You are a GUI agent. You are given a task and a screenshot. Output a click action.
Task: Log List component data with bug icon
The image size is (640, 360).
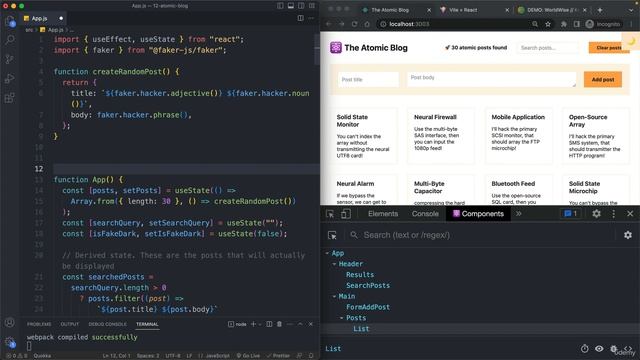pos(613,349)
